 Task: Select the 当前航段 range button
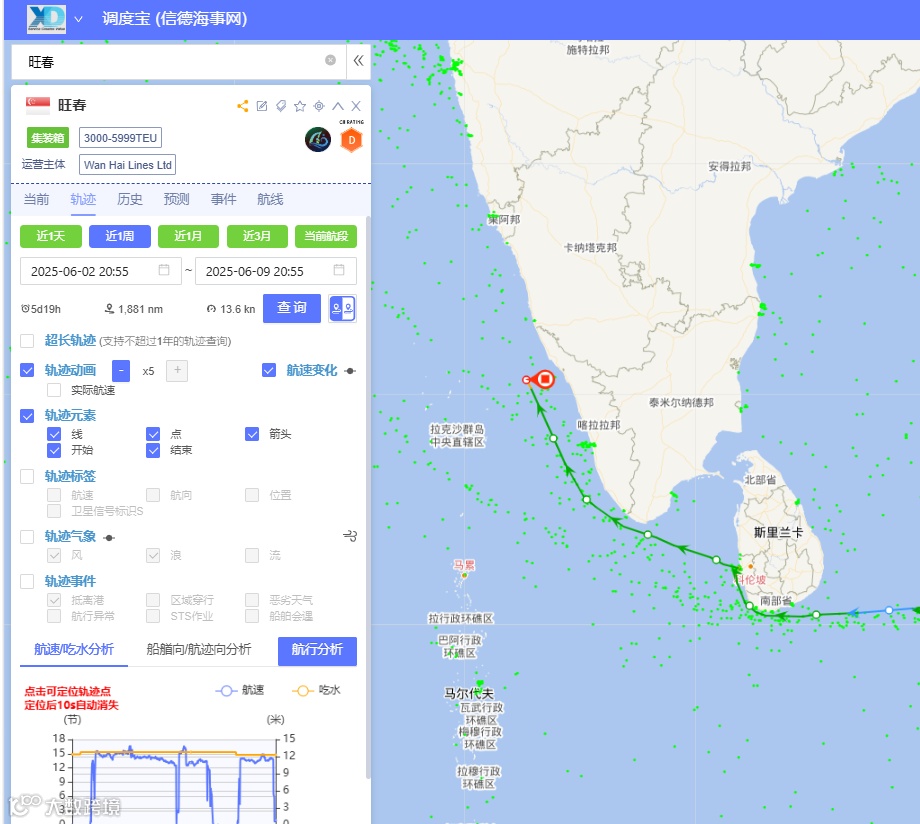(326, 237)
